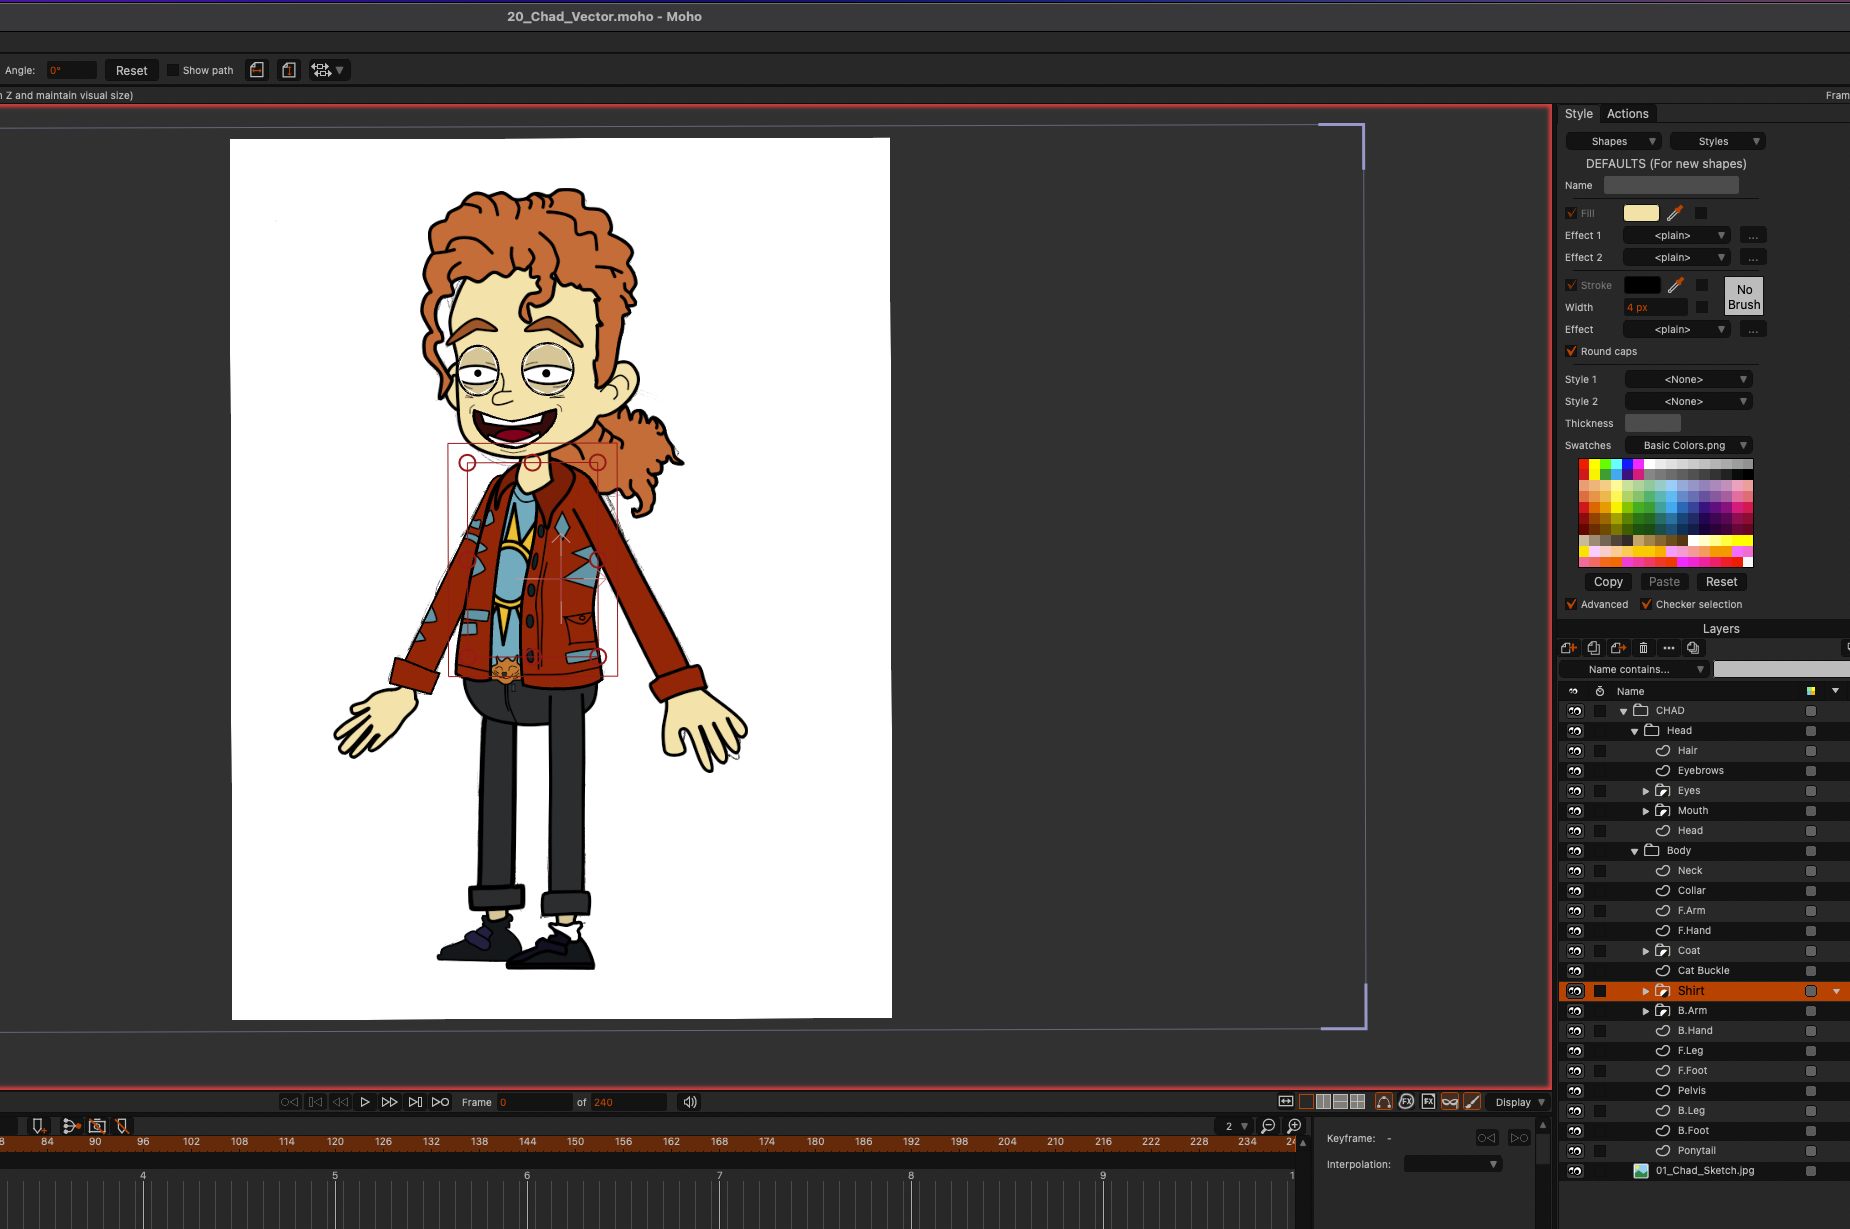1850x1229 pixels.
Task: Open layer options three-dots icon
Action: tap(1668, 648)
